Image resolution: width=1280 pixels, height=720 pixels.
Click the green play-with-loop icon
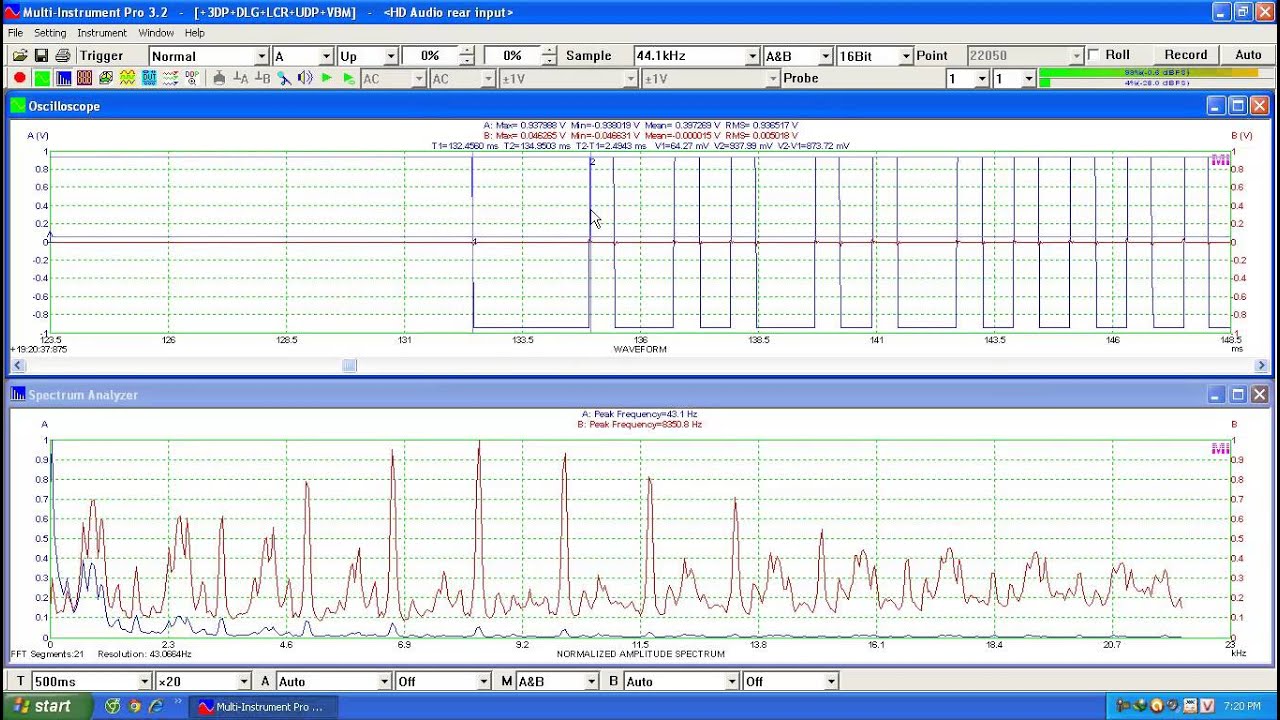point(348,78)
